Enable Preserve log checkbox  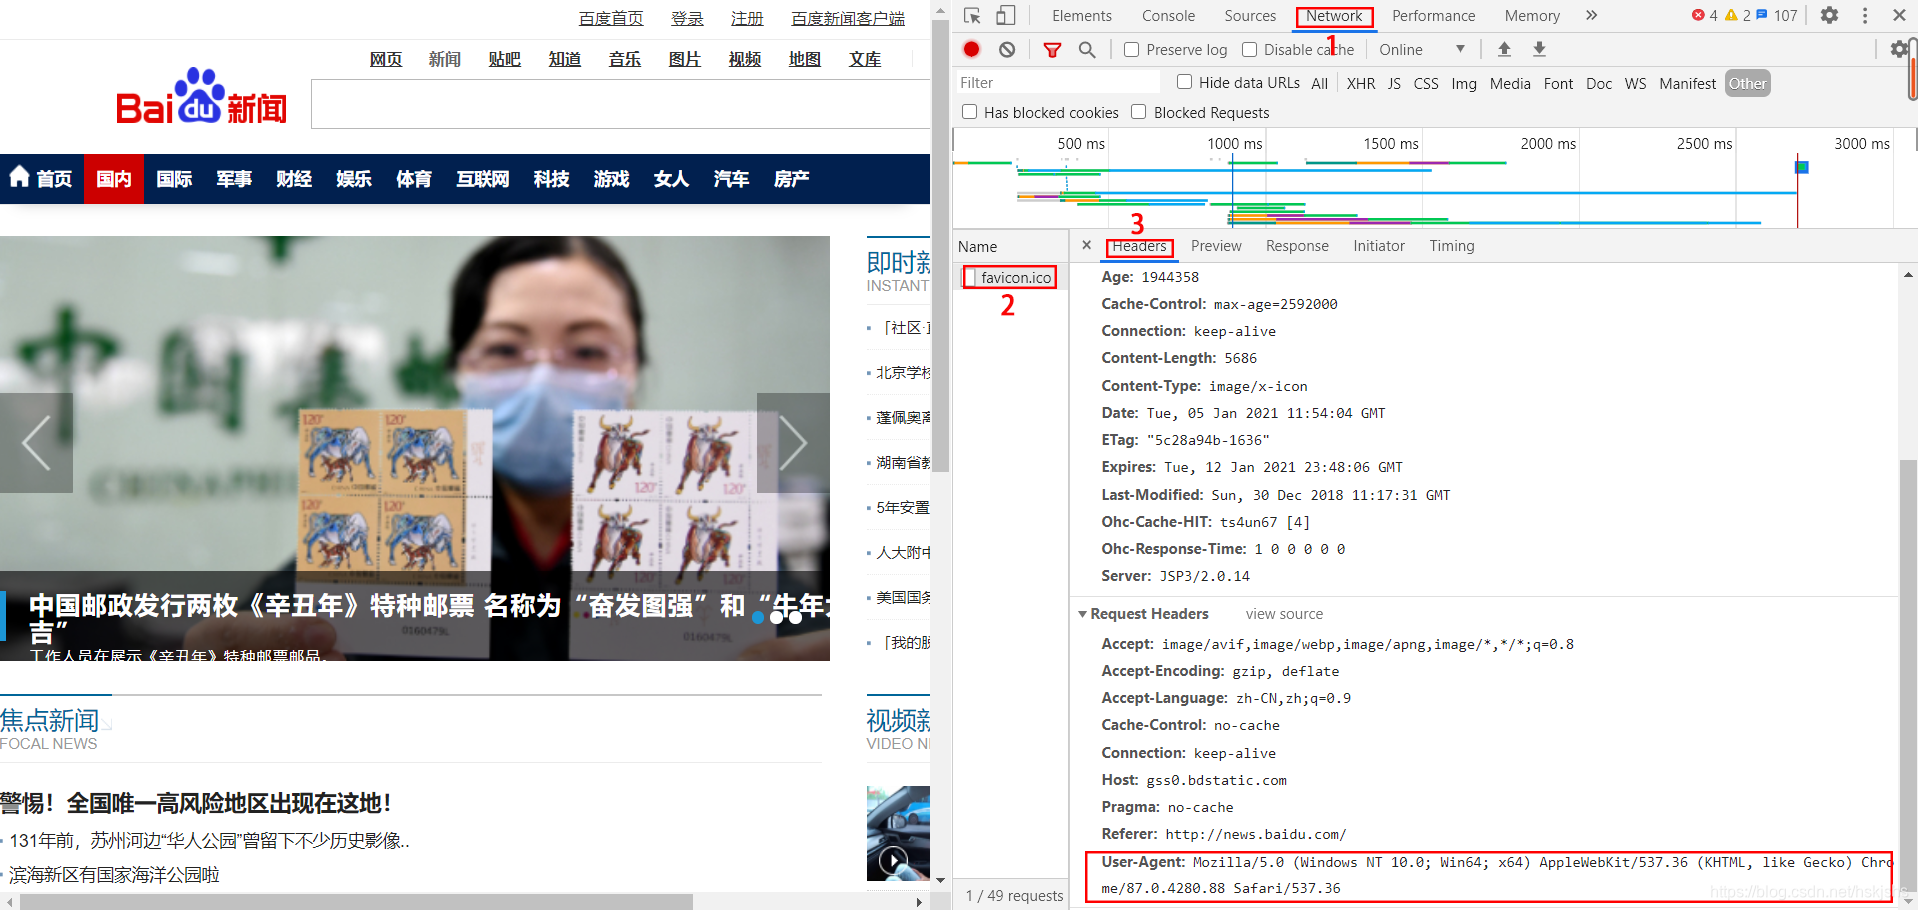point(1131,49)
